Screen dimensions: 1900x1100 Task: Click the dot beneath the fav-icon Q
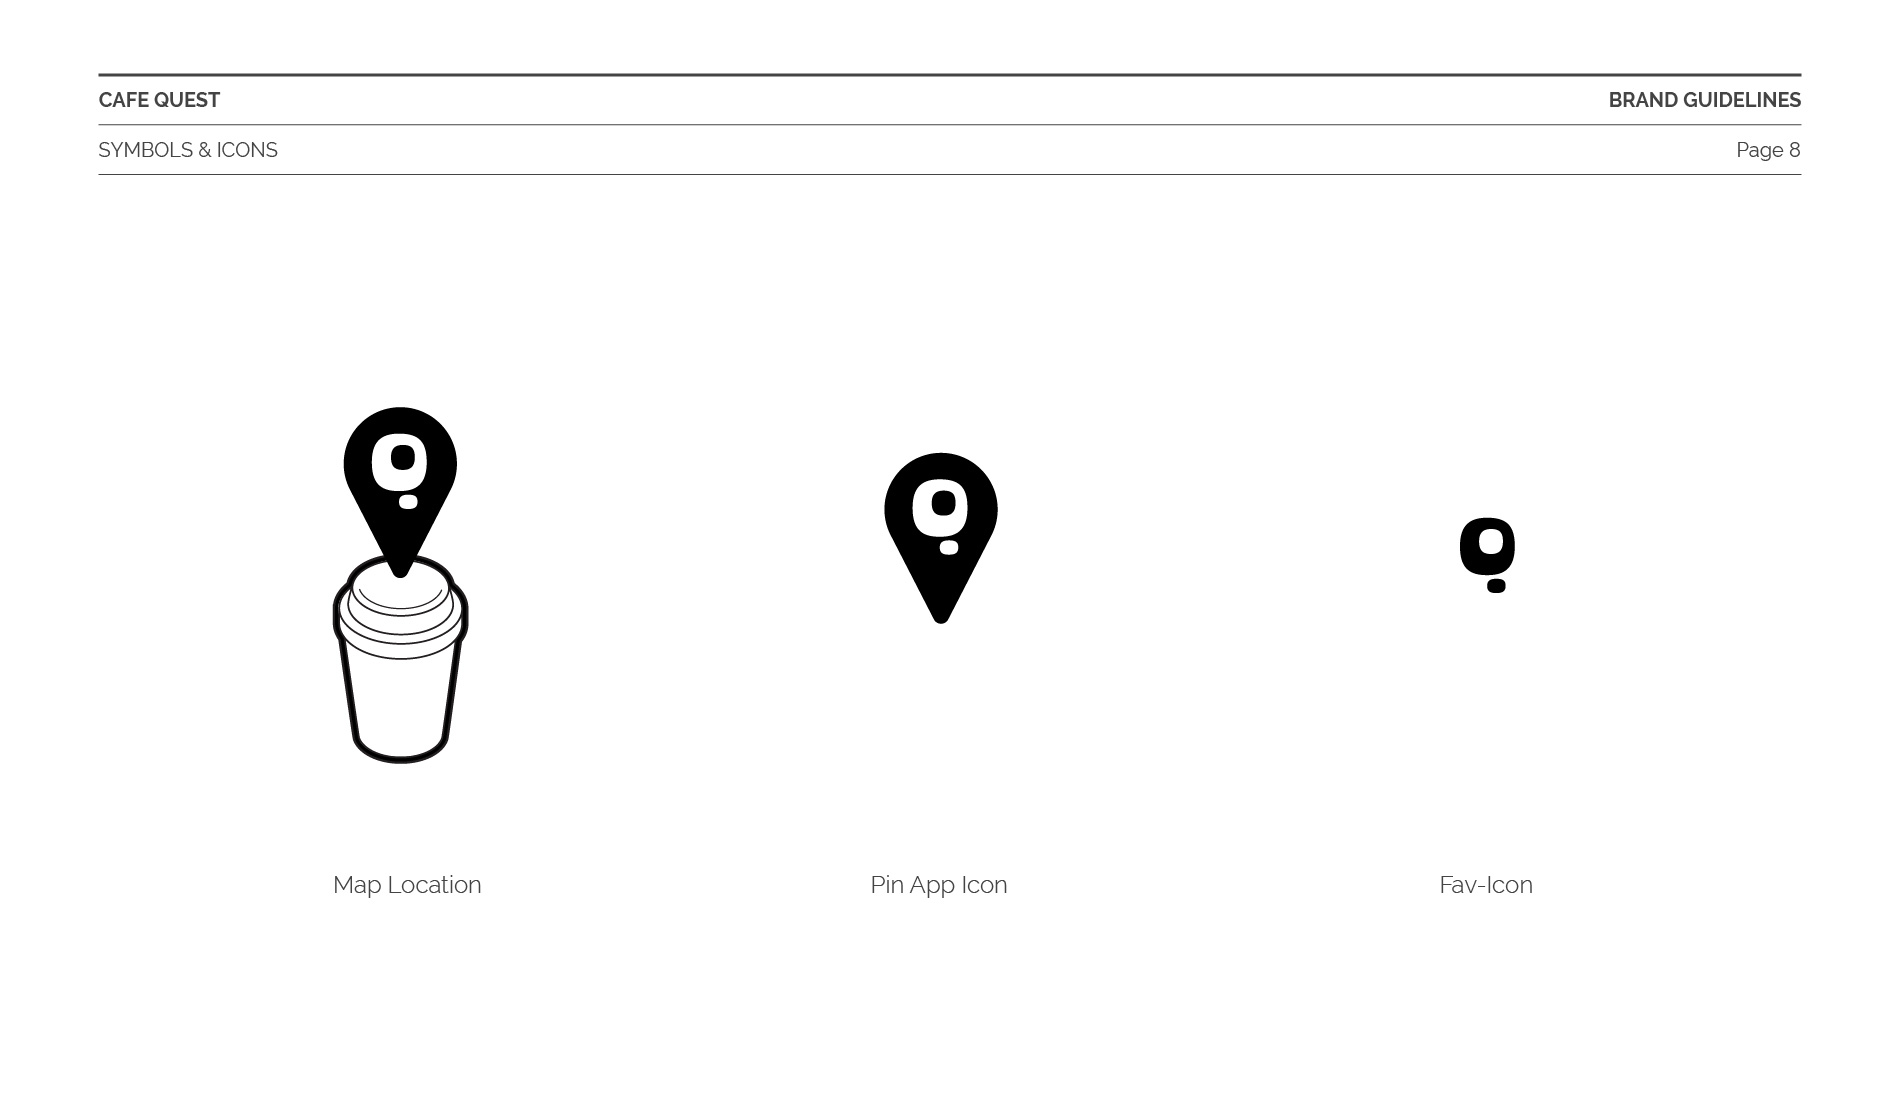coord(1496,586)
